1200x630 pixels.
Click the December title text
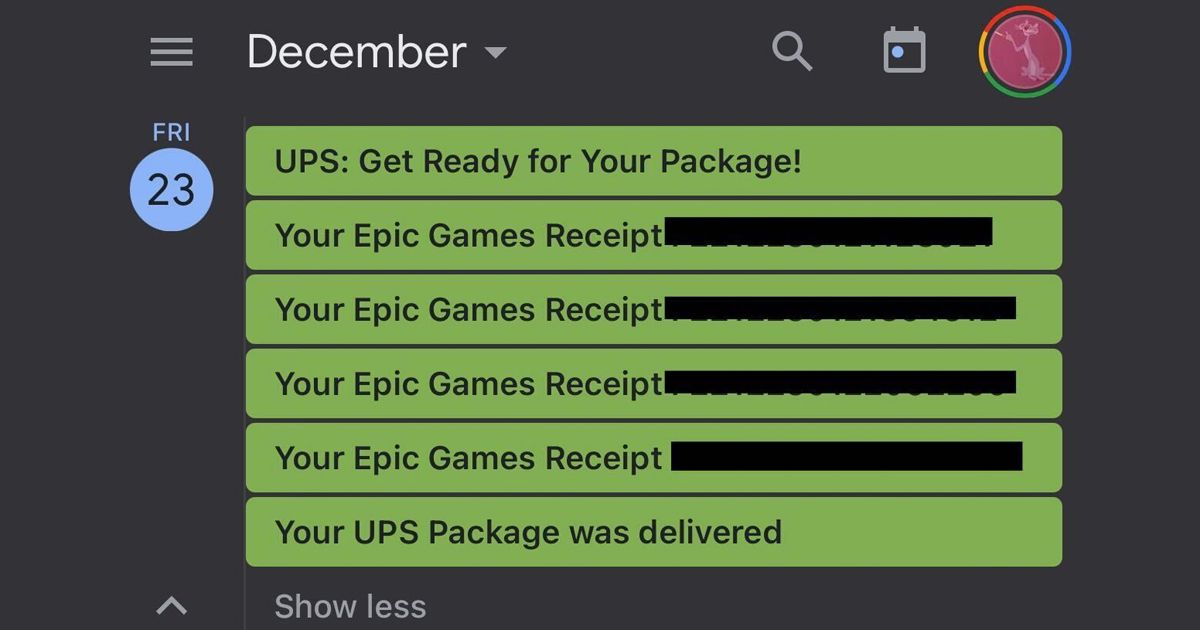[357, 52]
